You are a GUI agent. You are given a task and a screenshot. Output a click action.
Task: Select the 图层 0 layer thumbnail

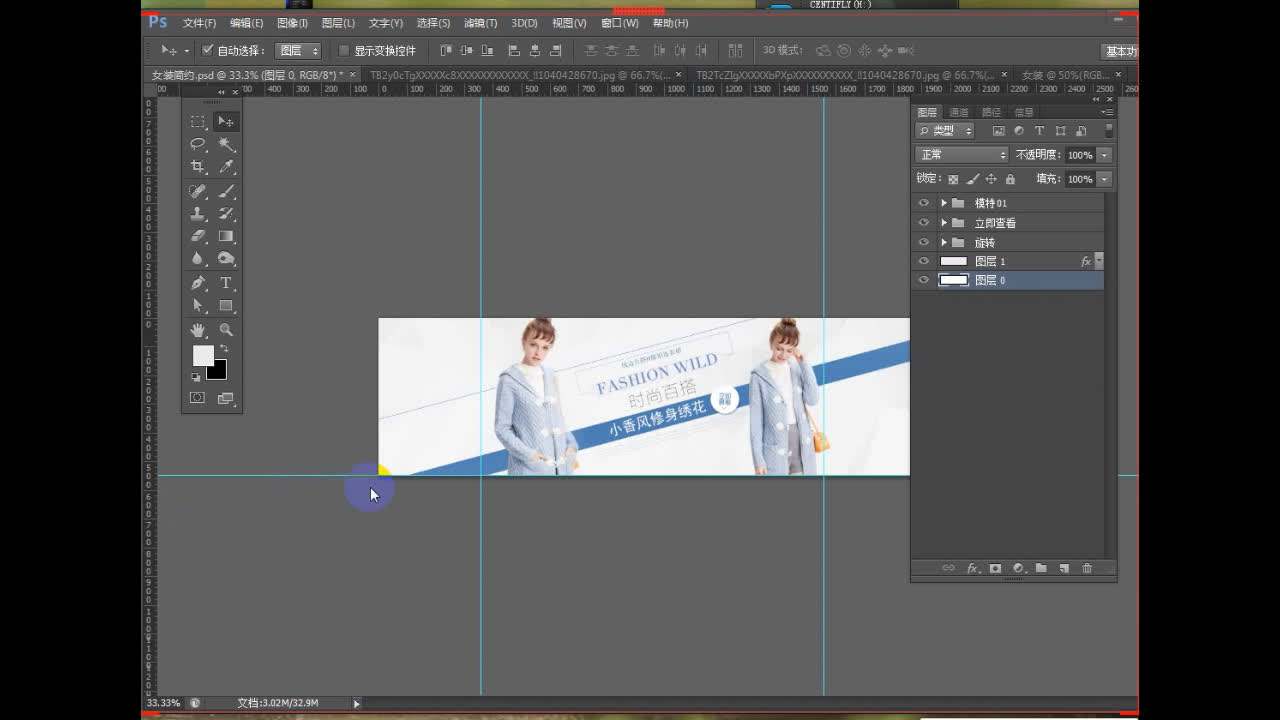point(954,280)
